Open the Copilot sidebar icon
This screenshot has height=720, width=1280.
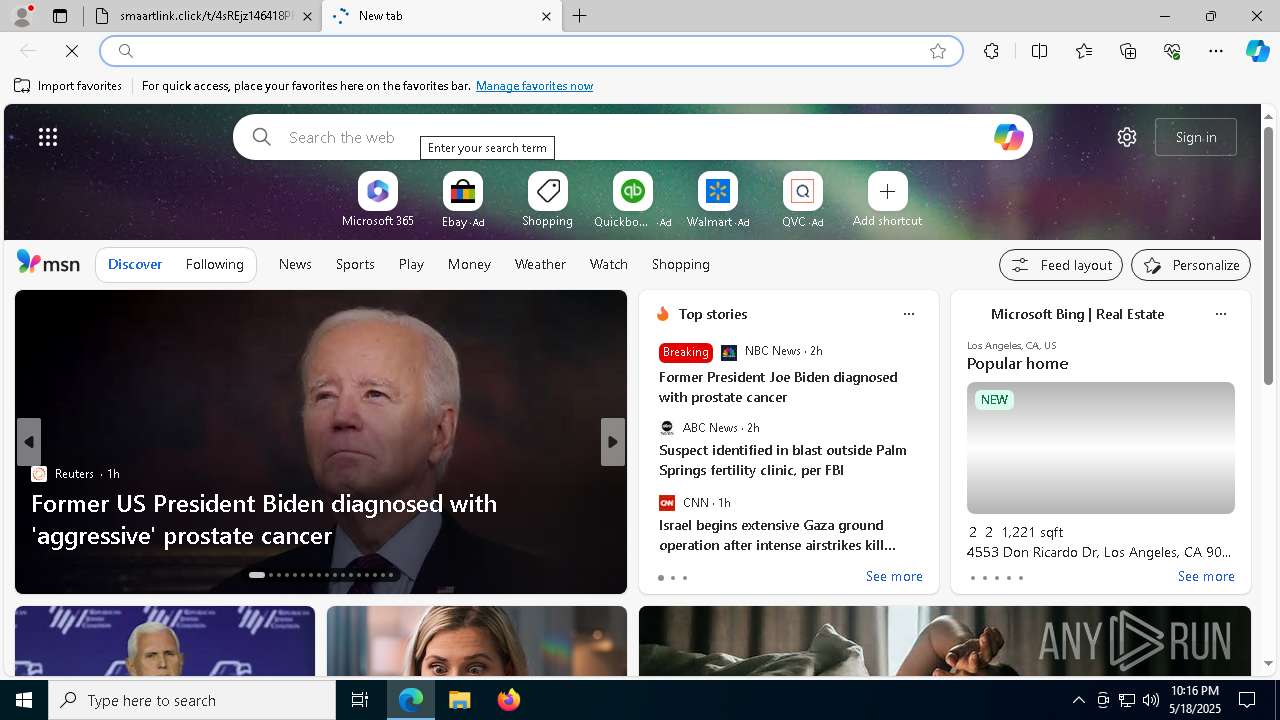(1257, 51)
